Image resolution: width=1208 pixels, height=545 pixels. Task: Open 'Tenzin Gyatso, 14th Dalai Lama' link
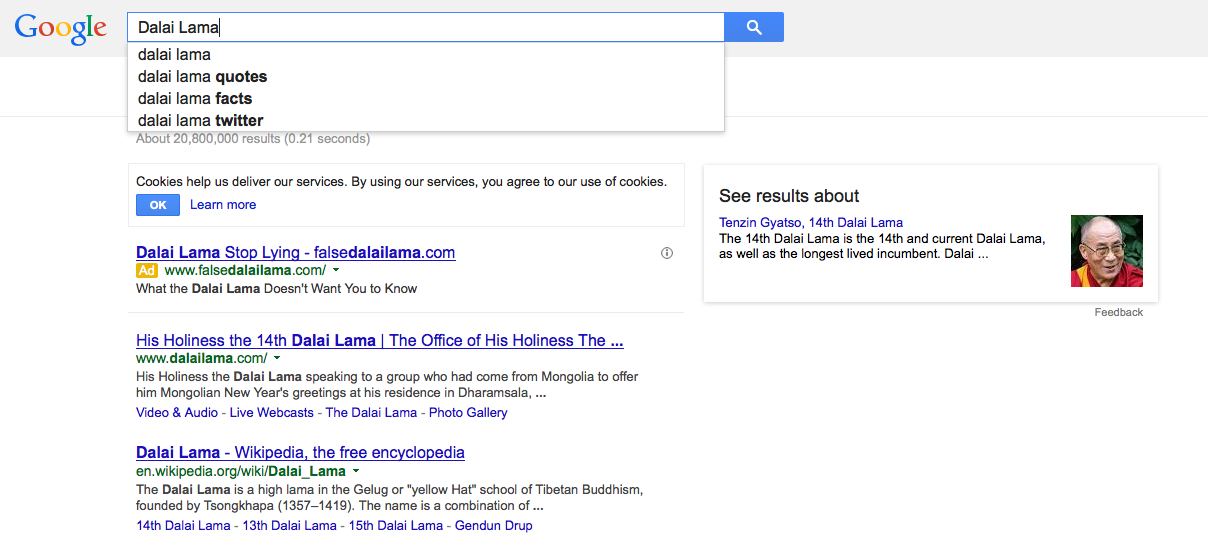811,223
